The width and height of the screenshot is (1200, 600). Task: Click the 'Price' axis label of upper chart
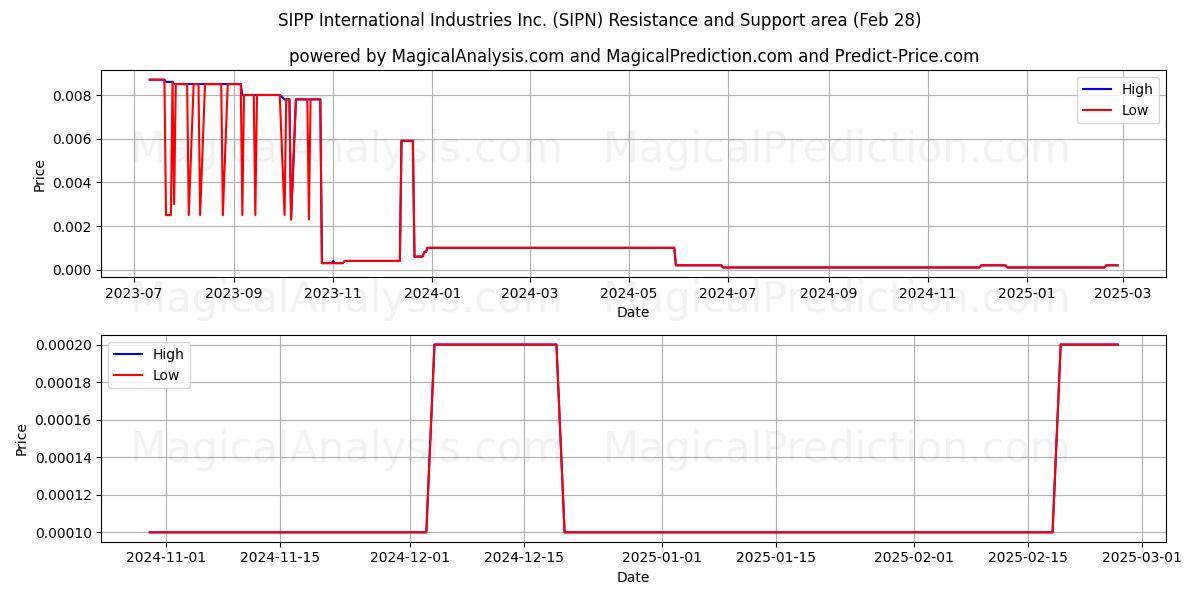[x=40, y=175]
